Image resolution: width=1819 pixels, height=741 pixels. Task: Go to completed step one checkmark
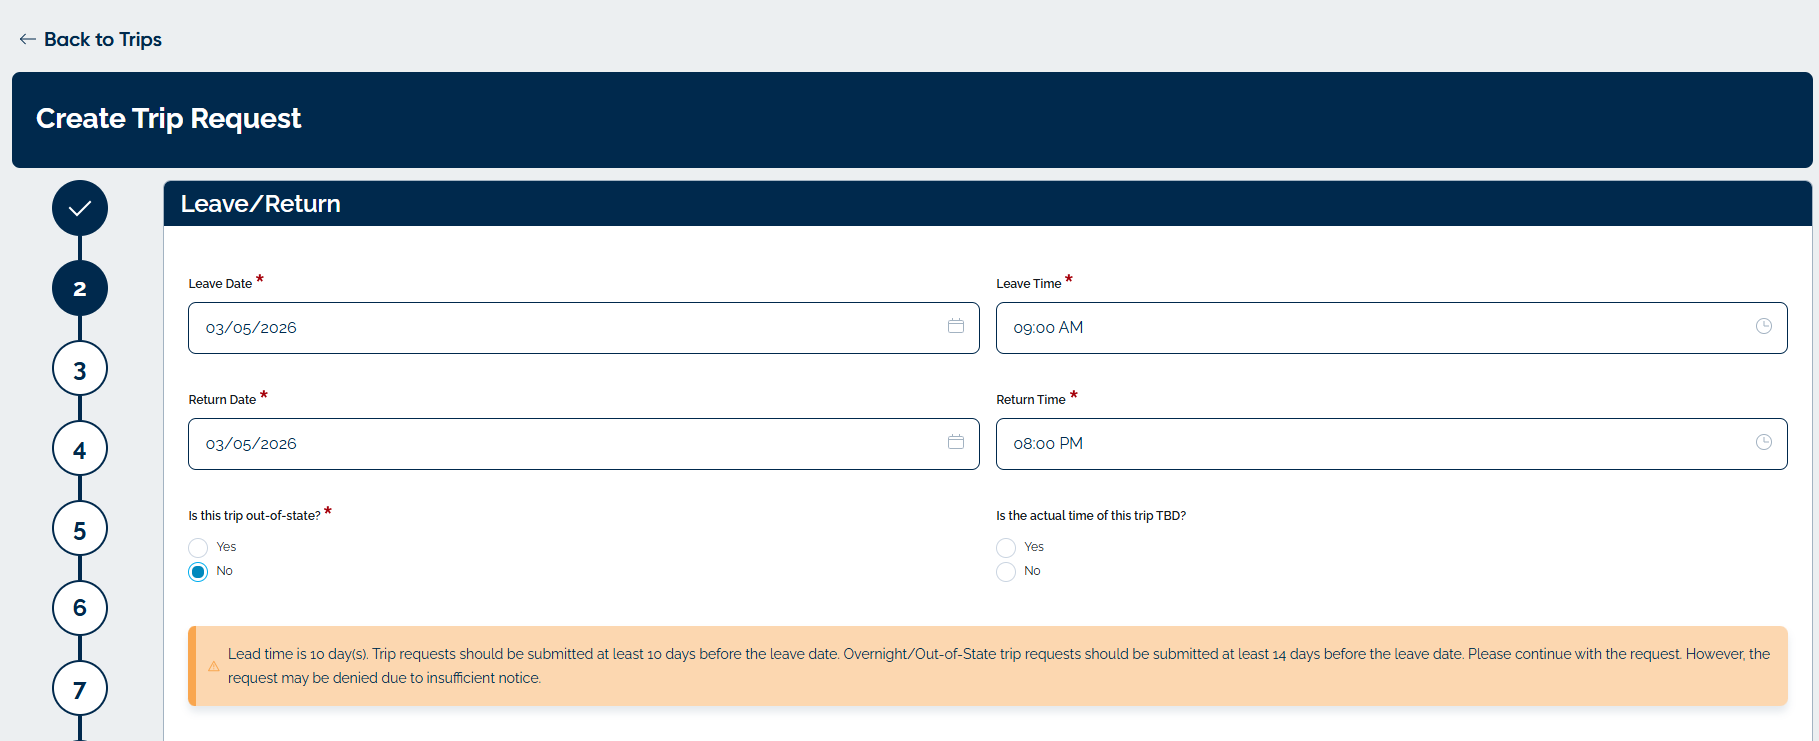80,208
